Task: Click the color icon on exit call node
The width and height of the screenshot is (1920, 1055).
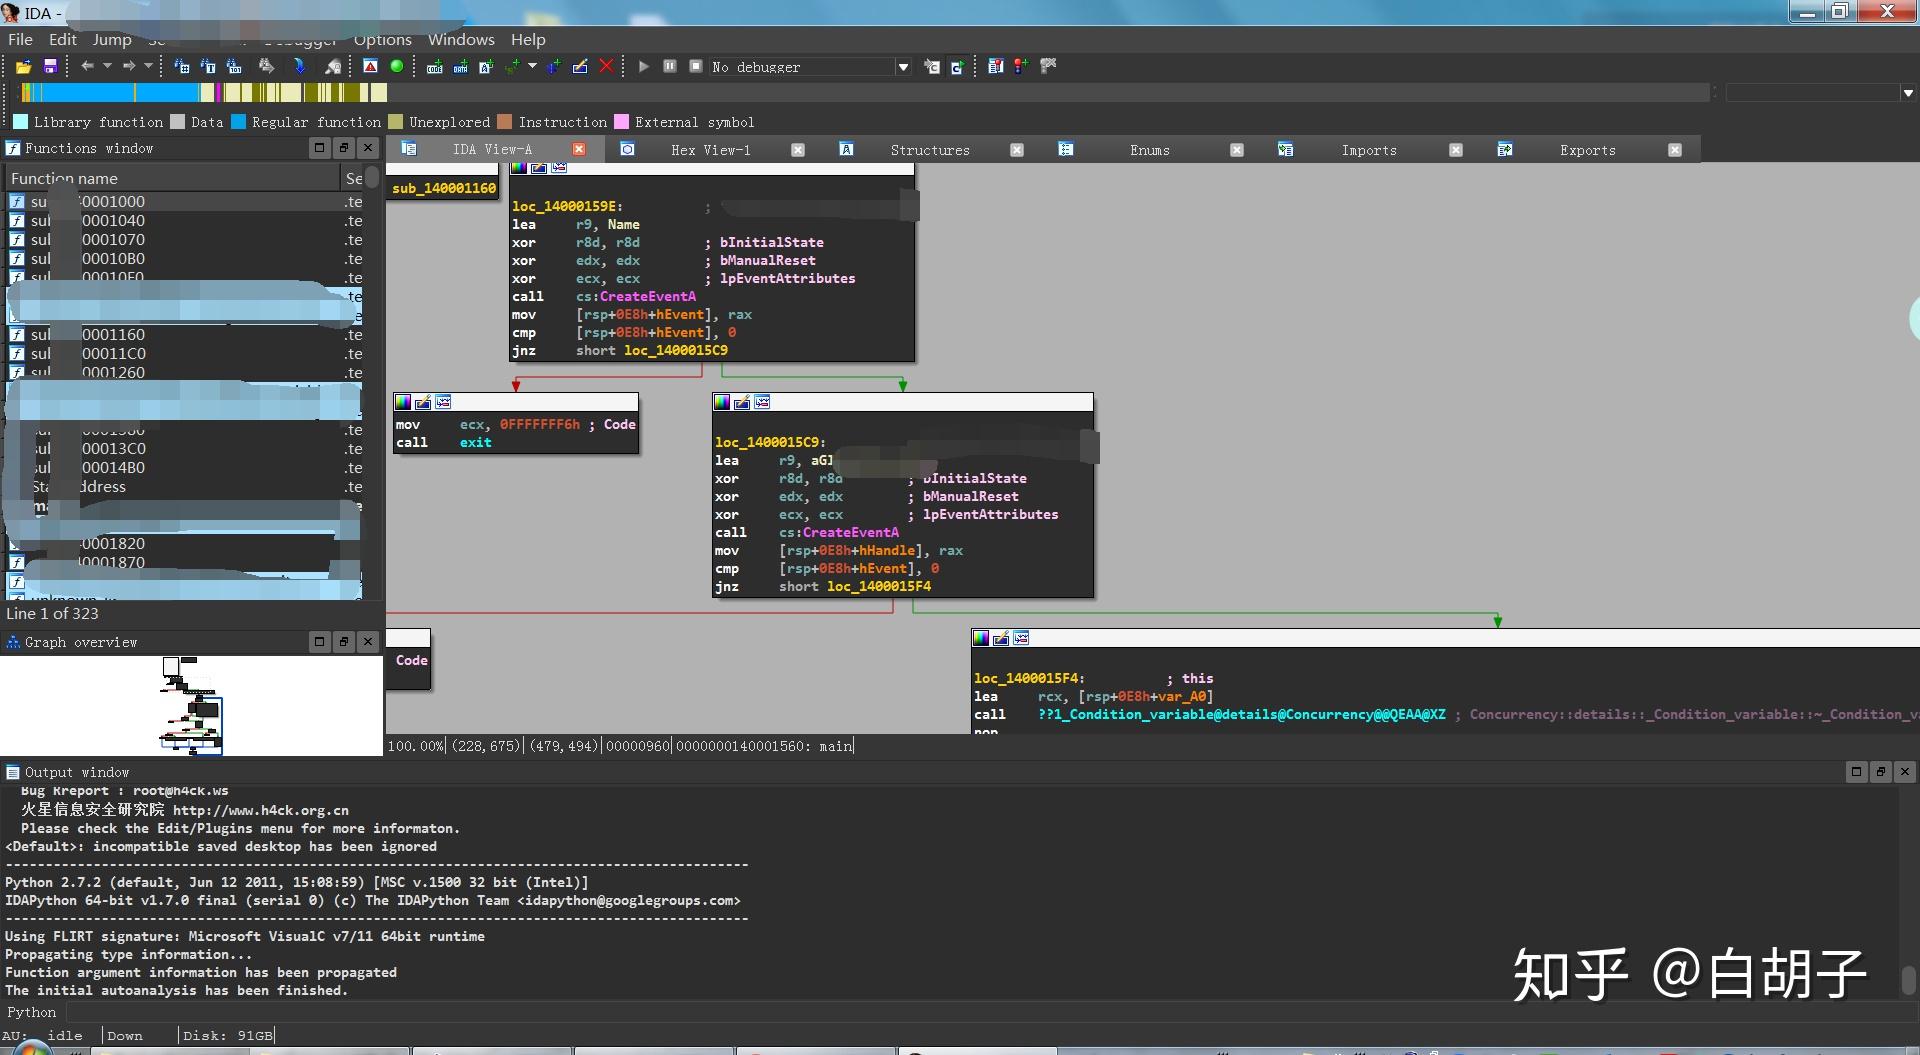Action: 403,402
